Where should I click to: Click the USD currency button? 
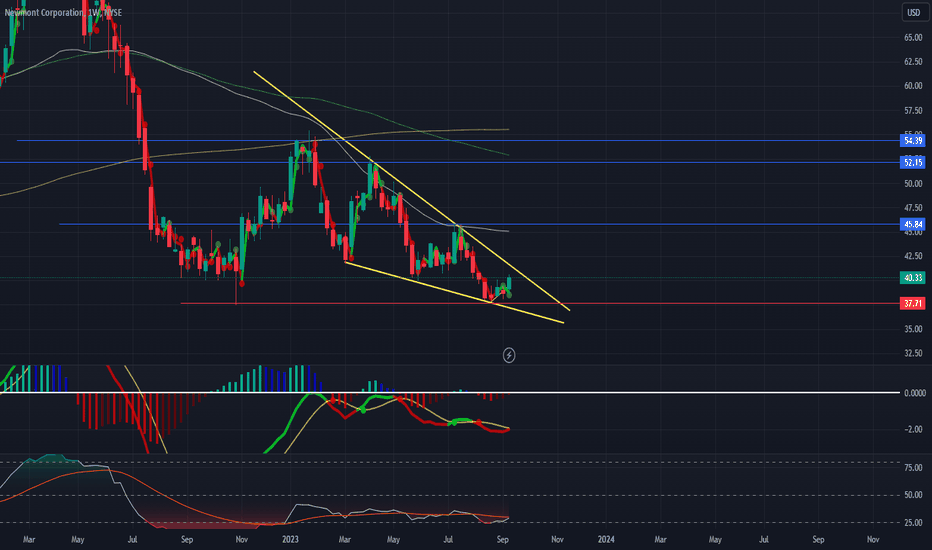coord(914,12)
